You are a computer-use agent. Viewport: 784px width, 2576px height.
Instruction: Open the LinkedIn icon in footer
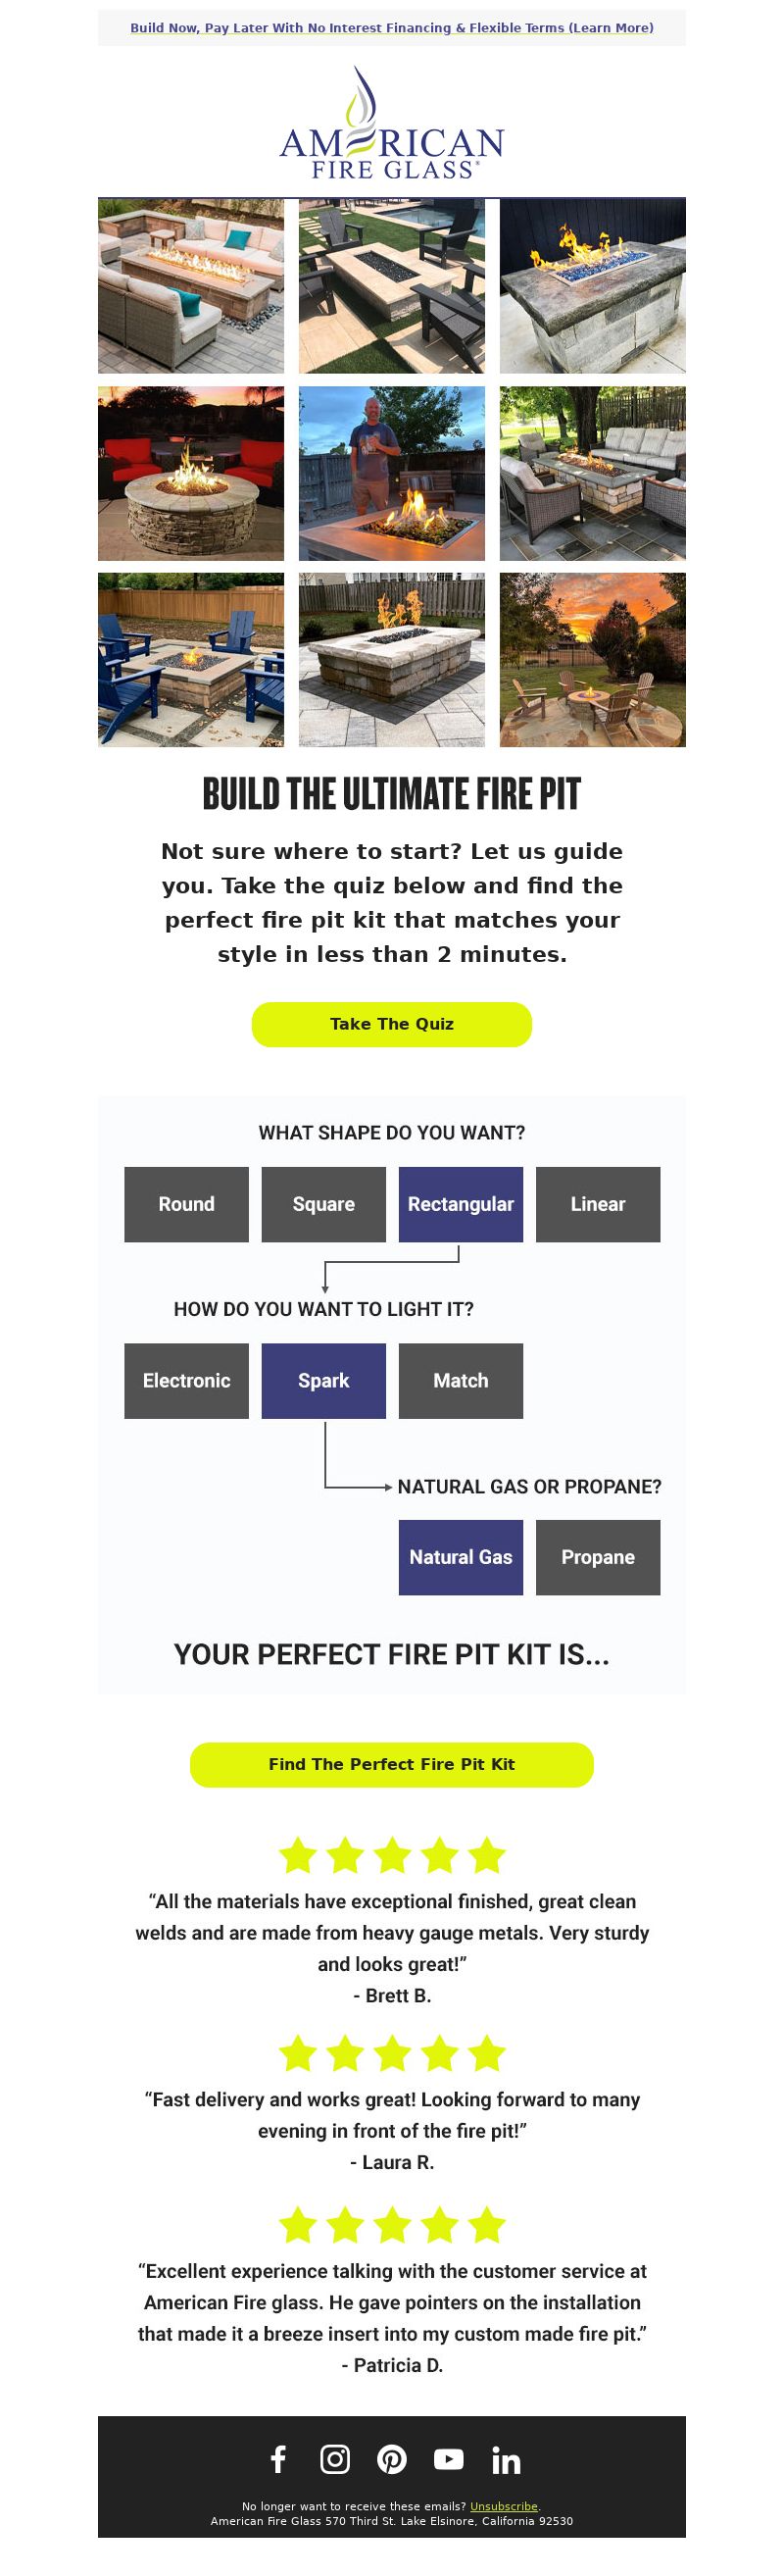(506, 2460)
